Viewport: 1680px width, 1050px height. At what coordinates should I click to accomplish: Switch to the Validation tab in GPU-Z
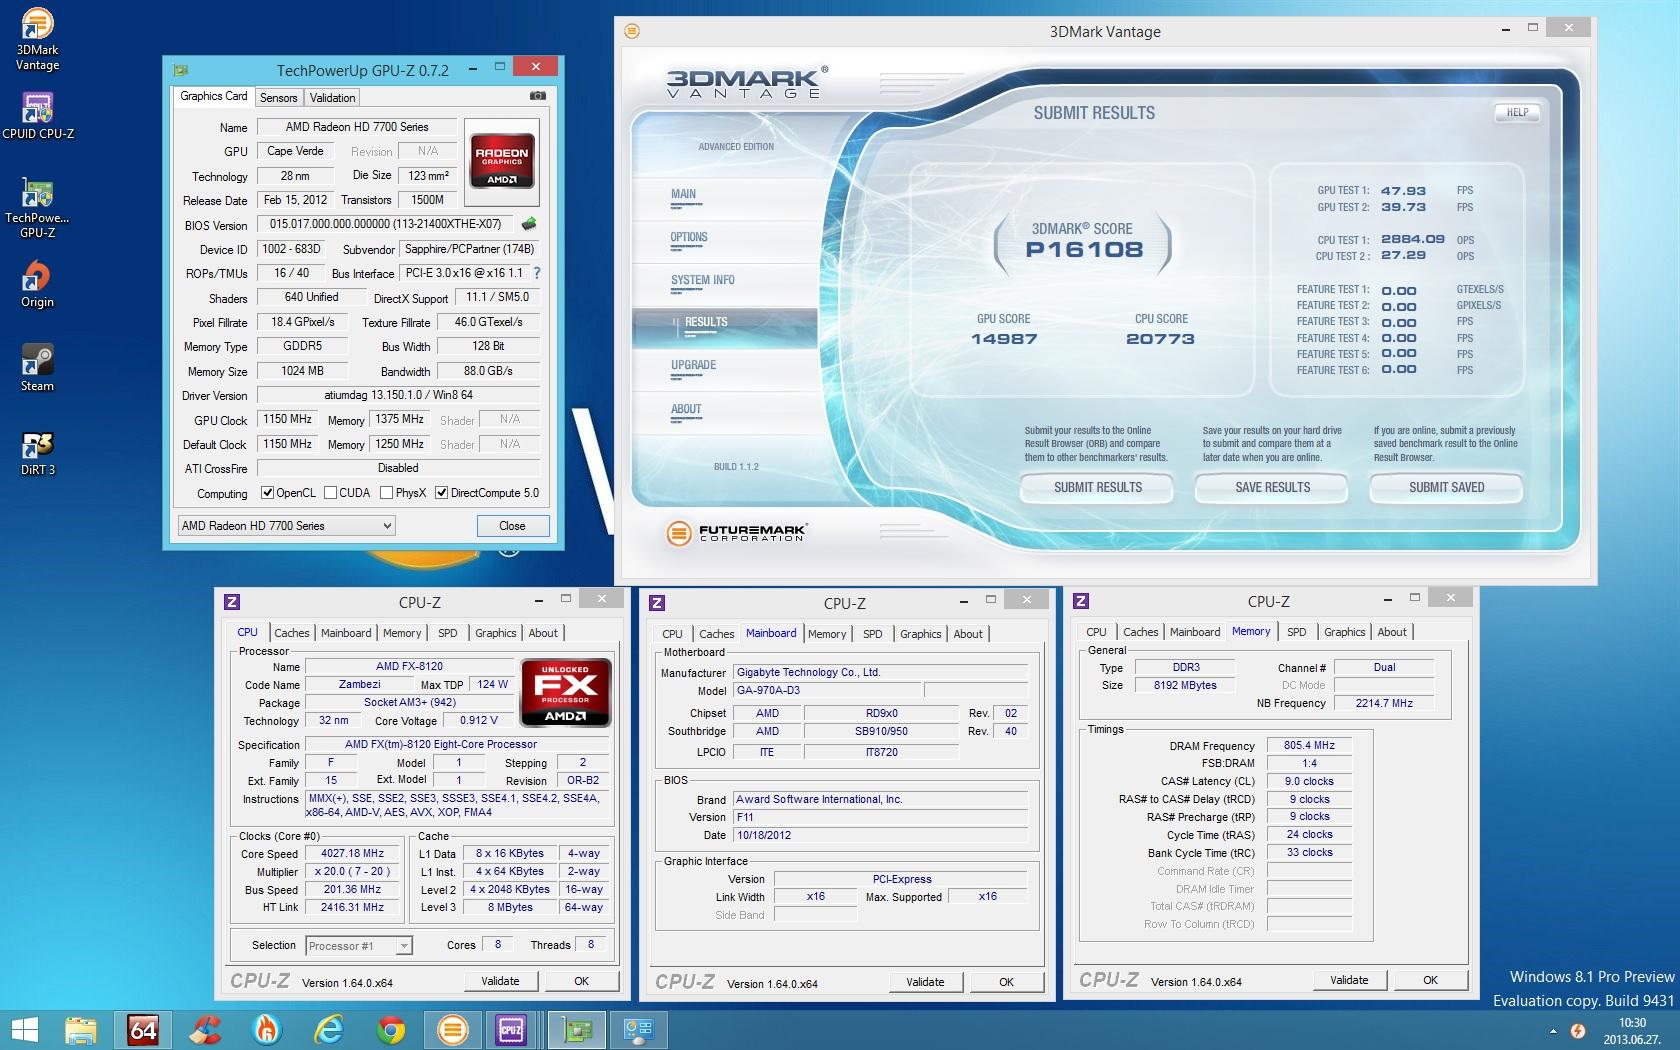(x=332, y=98)
